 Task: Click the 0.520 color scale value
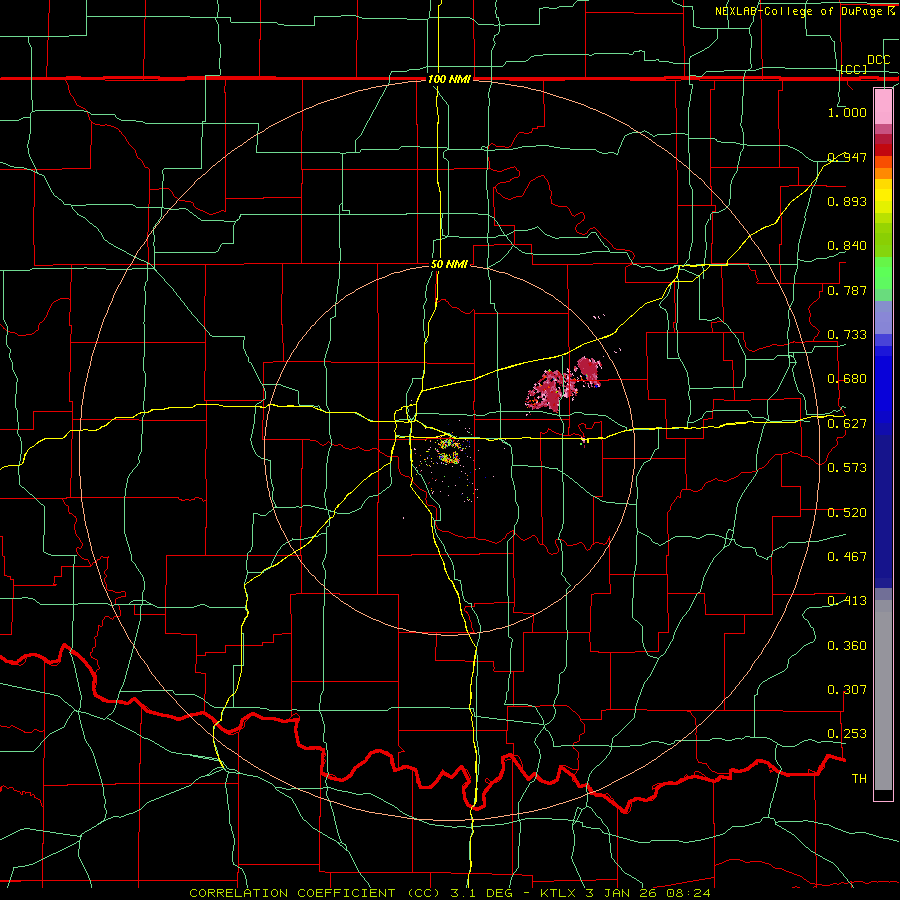click(x=847, y=513)
